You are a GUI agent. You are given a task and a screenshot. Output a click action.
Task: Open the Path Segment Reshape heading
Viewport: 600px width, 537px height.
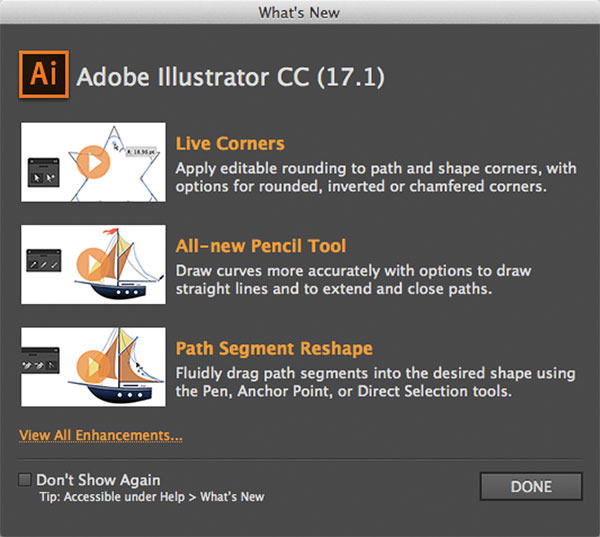[x=273, y=349]
